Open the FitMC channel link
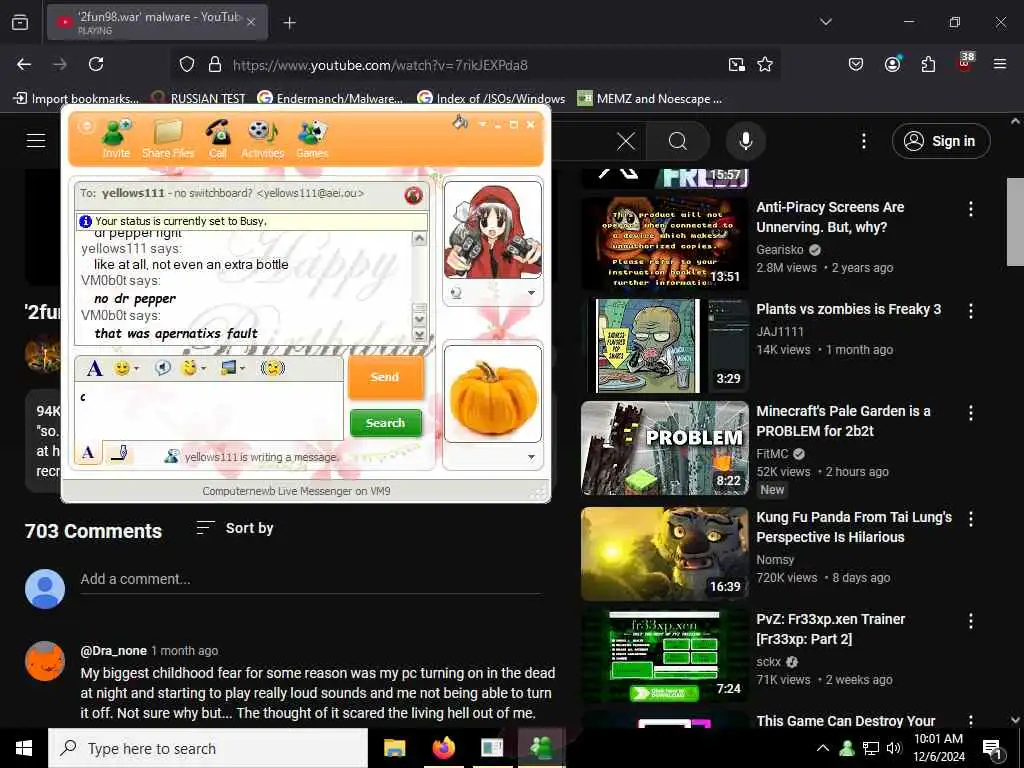This screenshot has width=1024, height=768. pos(772,453)
